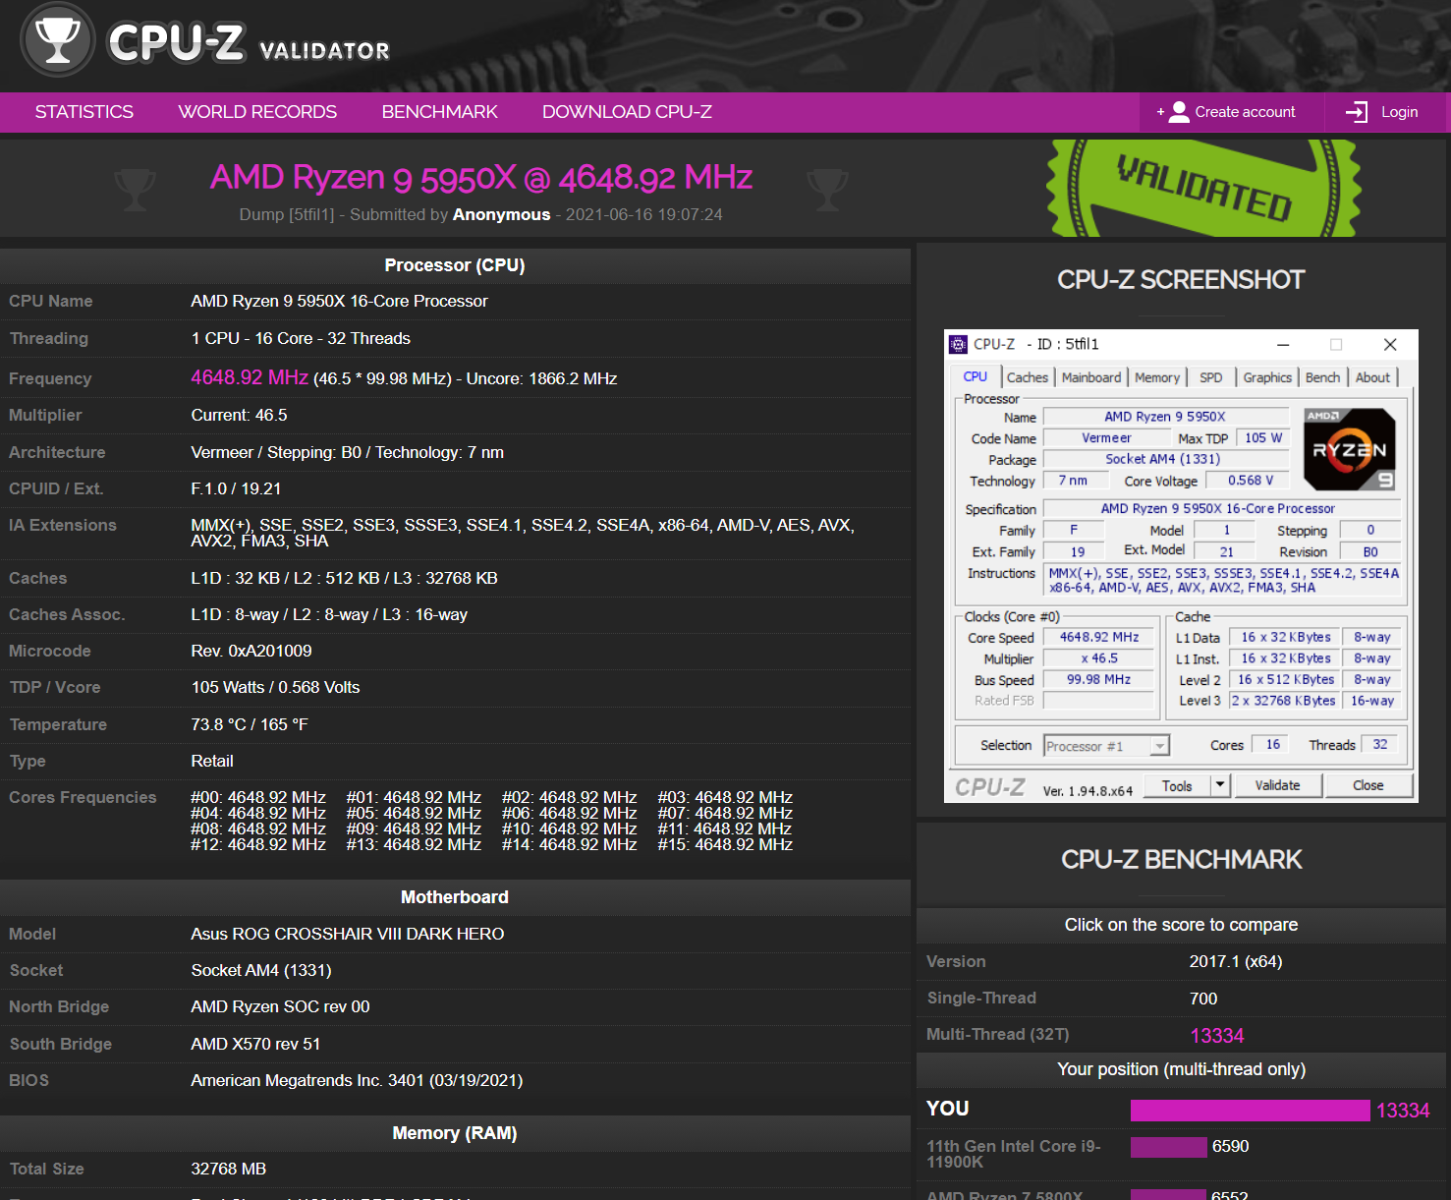Click the Memory (RAM) section header

tap(455, 1133)
